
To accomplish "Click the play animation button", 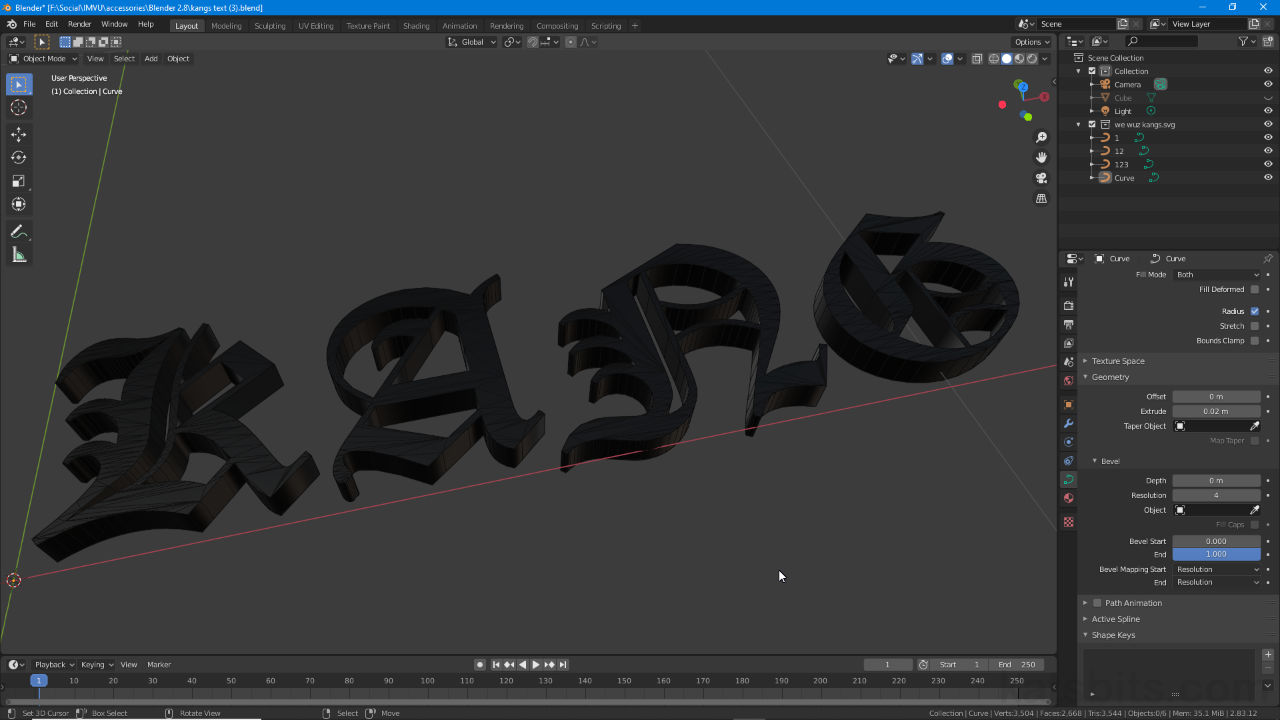I will (536, 665).
